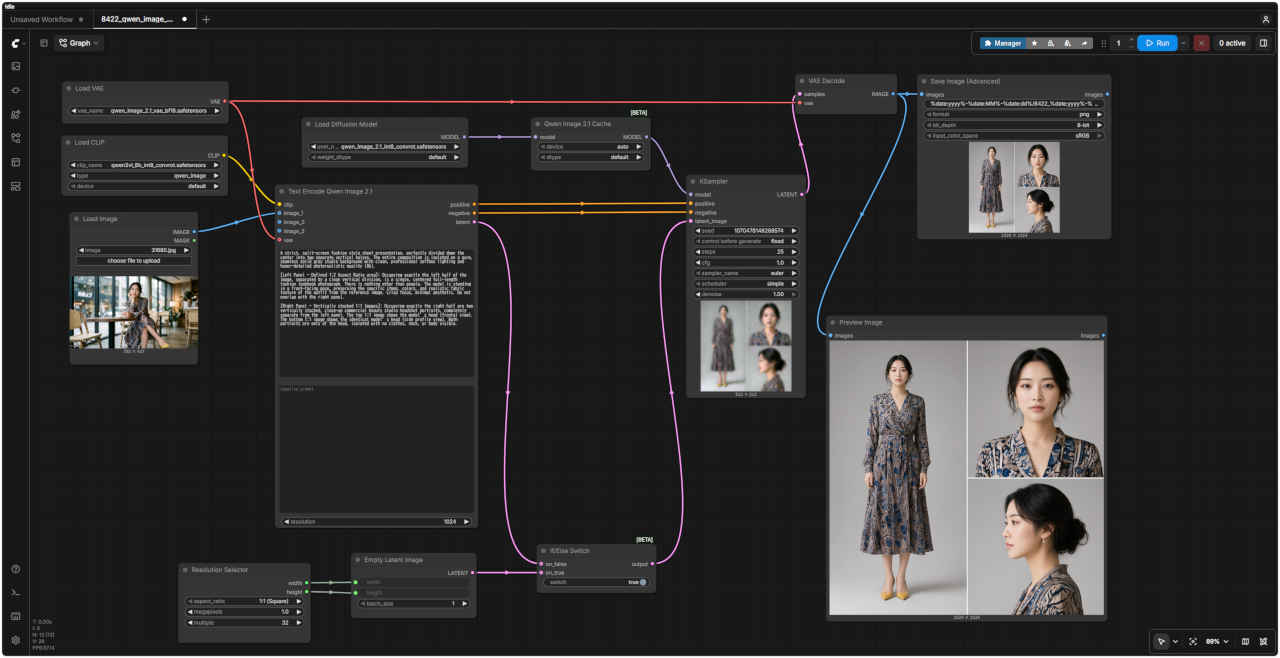Open the 0 active queue button
1280x658 pixels.
(1232, 43)
